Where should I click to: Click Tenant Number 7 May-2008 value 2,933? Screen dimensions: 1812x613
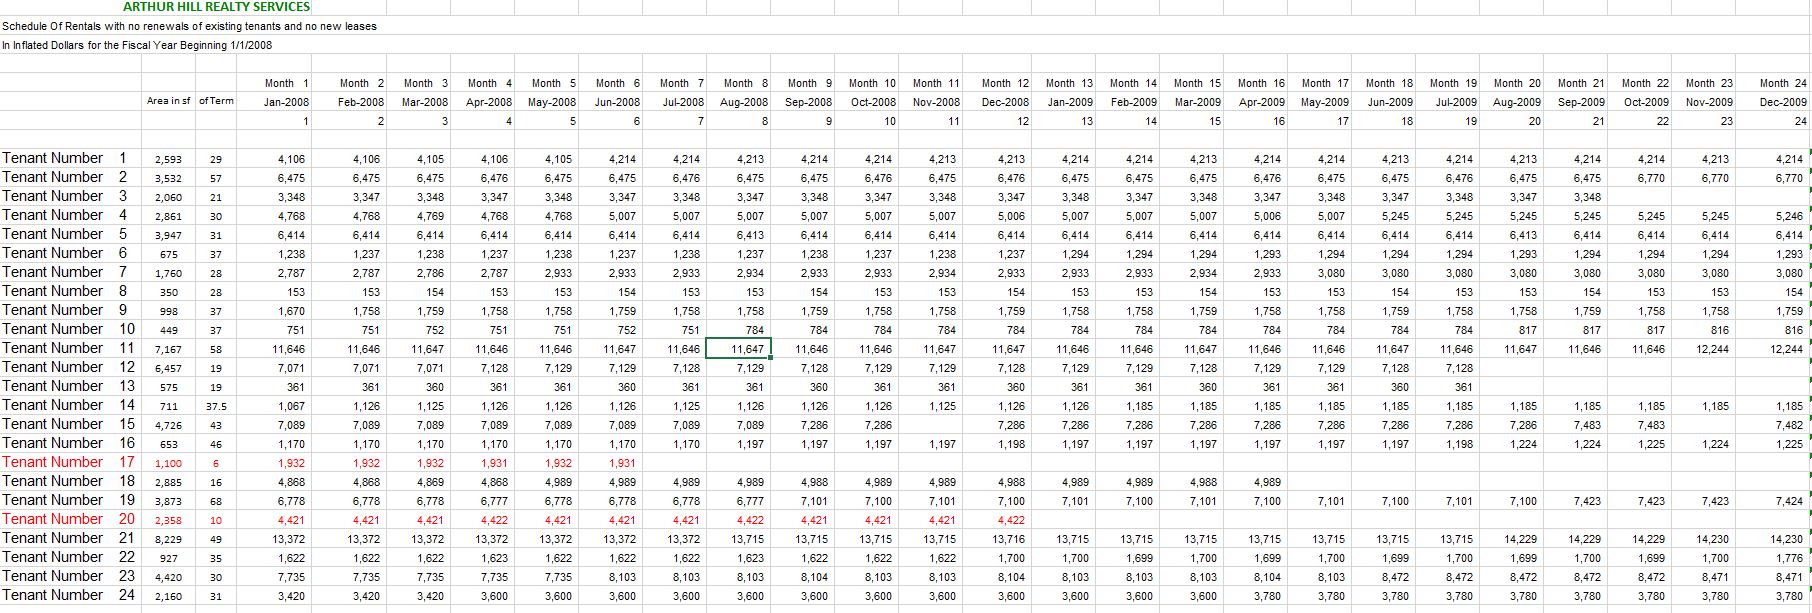point(559,273)
